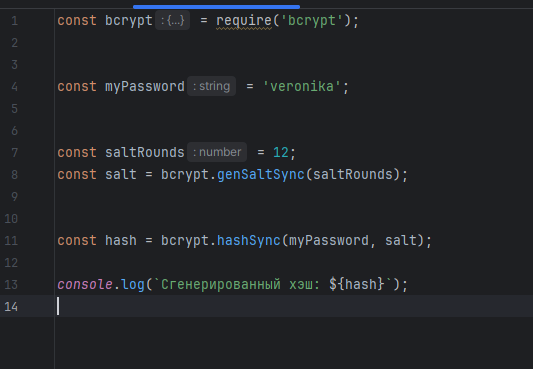Click the 'require' function call
This screenshot has height=369, width=533.
pyautogui.click(x=244, y=21)
